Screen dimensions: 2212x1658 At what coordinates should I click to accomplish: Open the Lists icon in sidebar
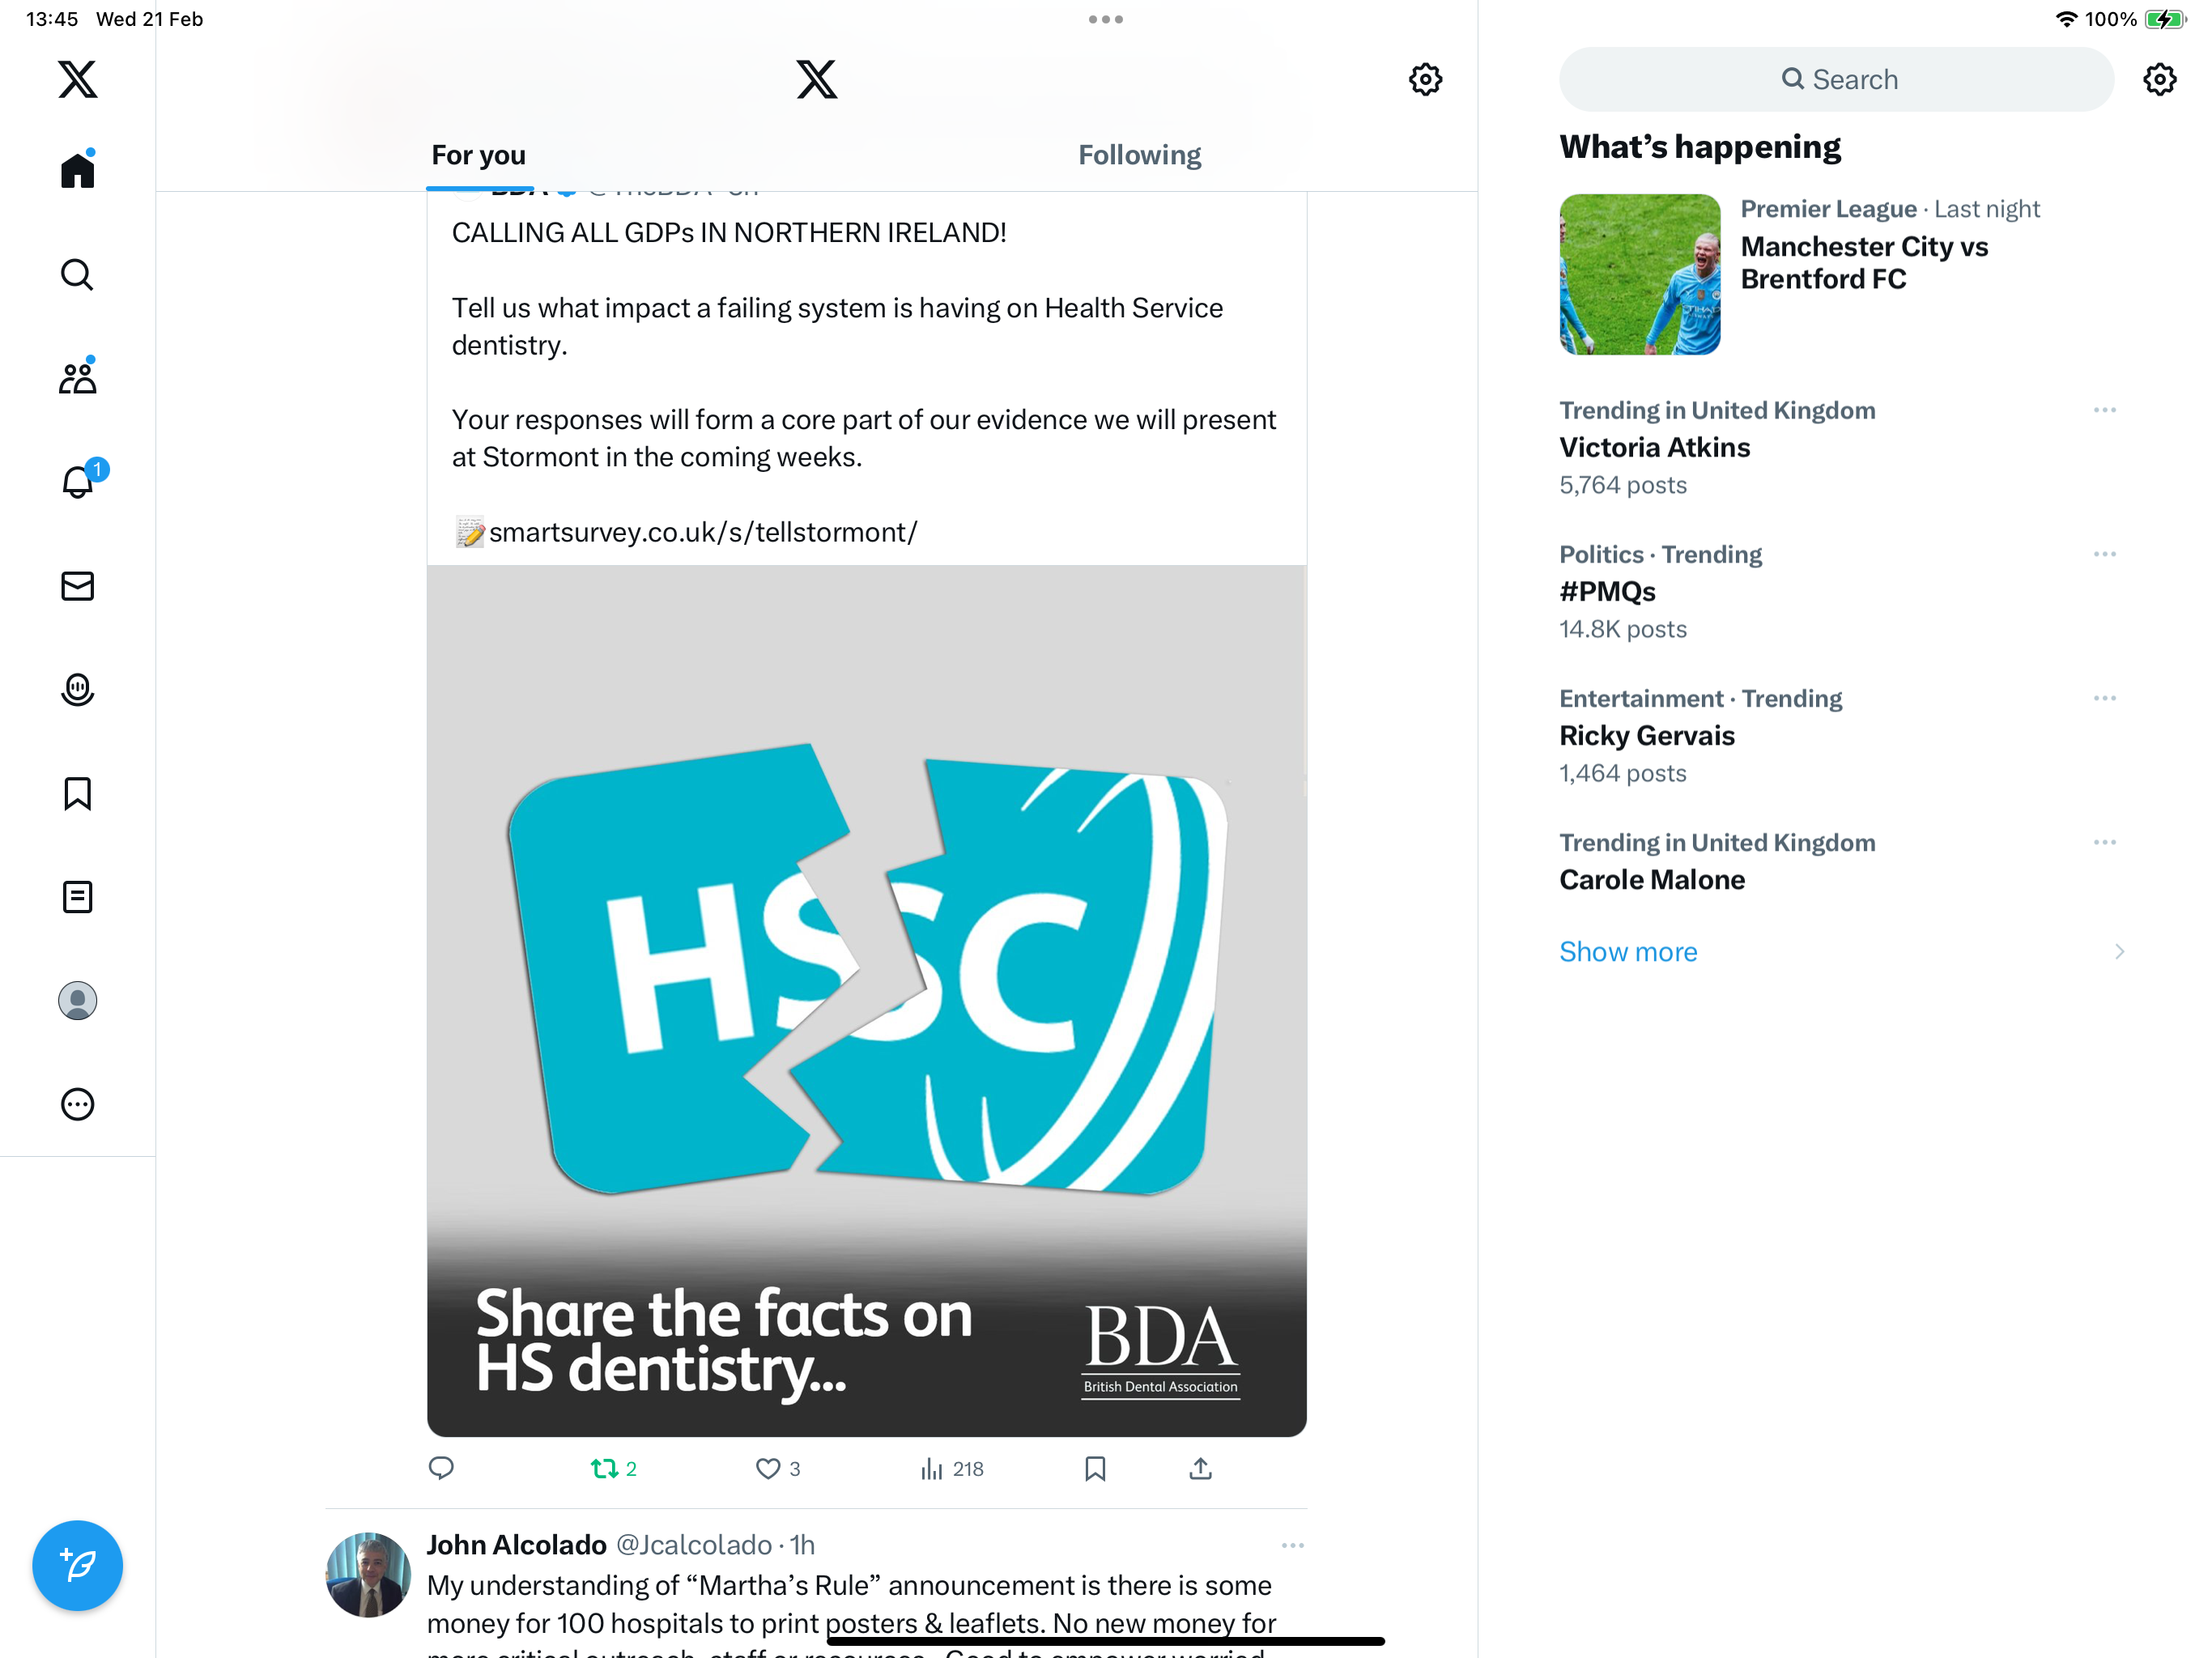point(77,897)
